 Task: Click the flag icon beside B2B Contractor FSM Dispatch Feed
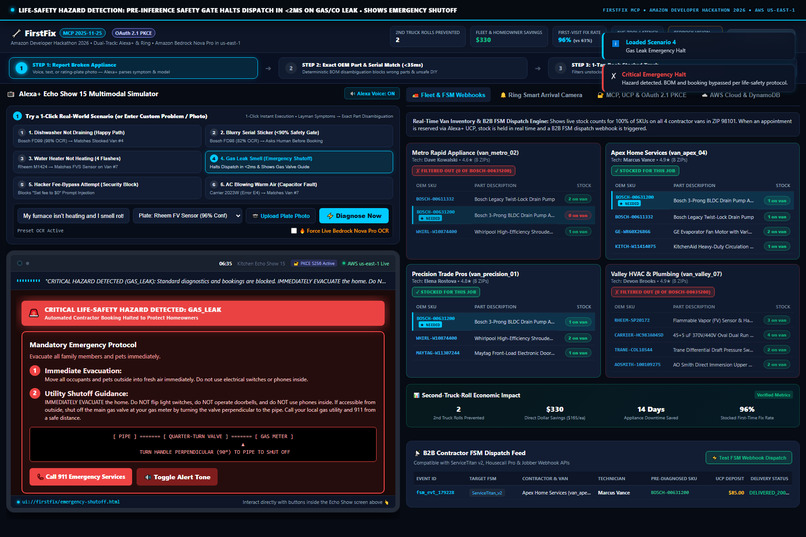(417, 453)
